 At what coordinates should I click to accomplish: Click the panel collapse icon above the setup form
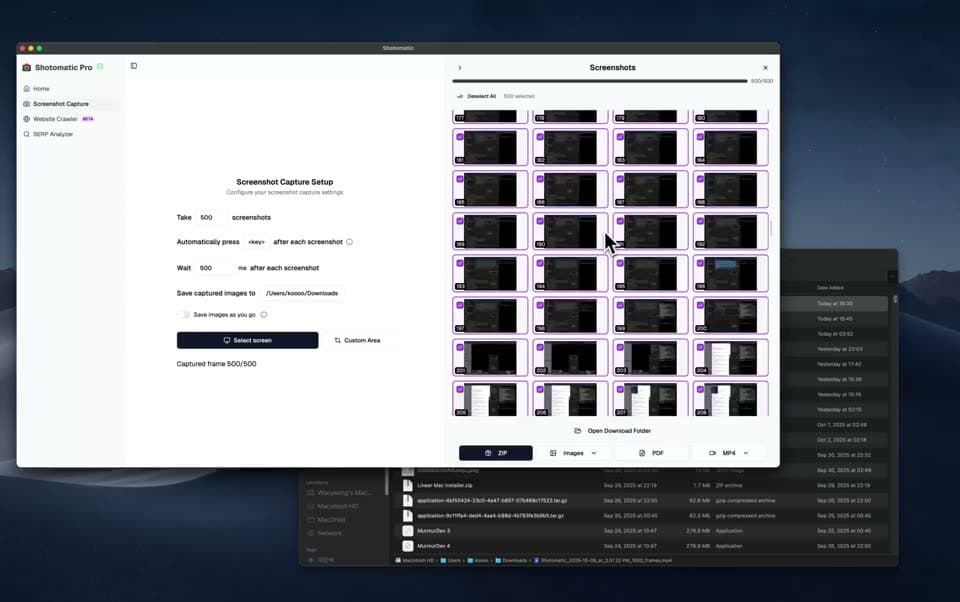point(134,64)
